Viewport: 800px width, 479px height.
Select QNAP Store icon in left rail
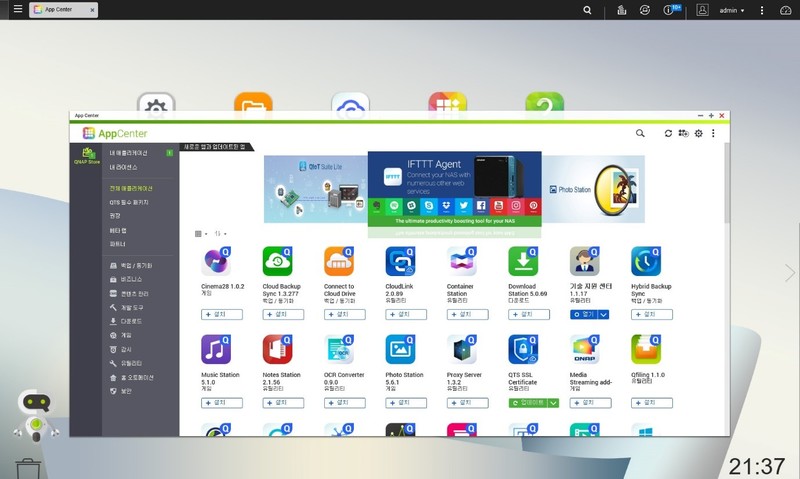[x=87, y=156]
